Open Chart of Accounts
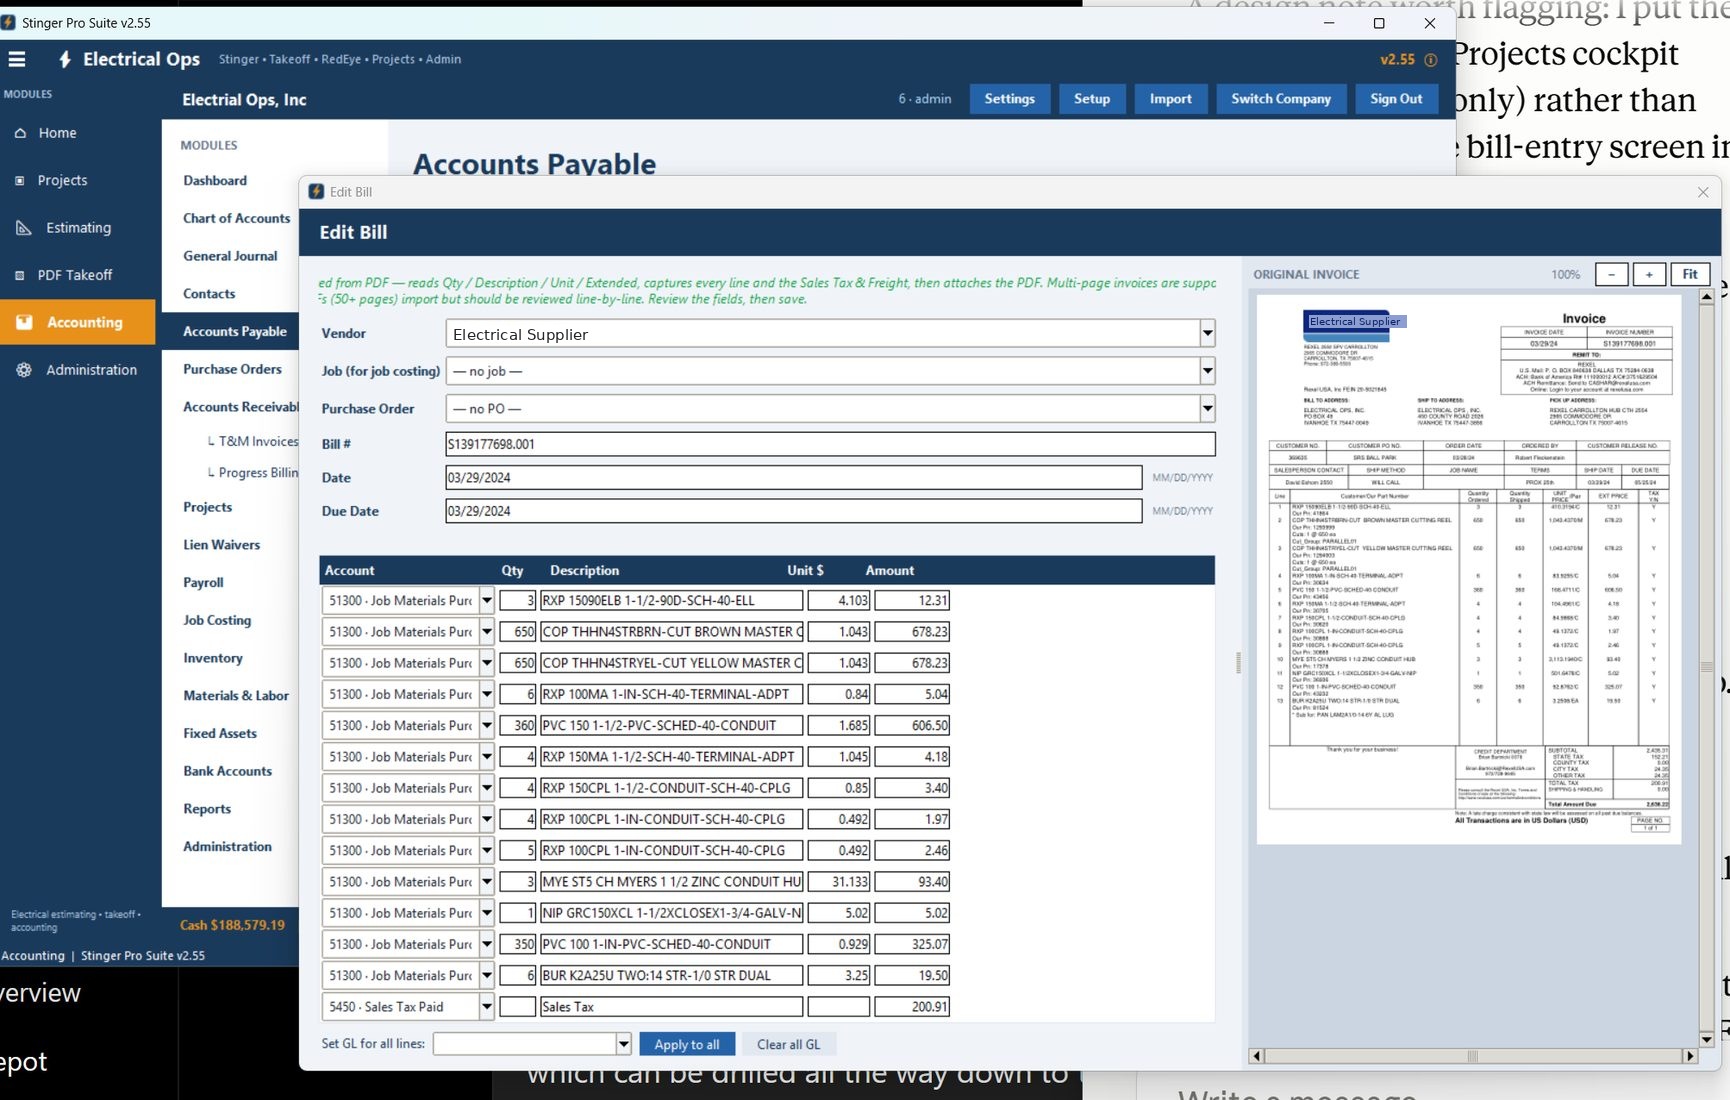Viewport: 1730px width, 1100px height. click(x=236, y=218)
